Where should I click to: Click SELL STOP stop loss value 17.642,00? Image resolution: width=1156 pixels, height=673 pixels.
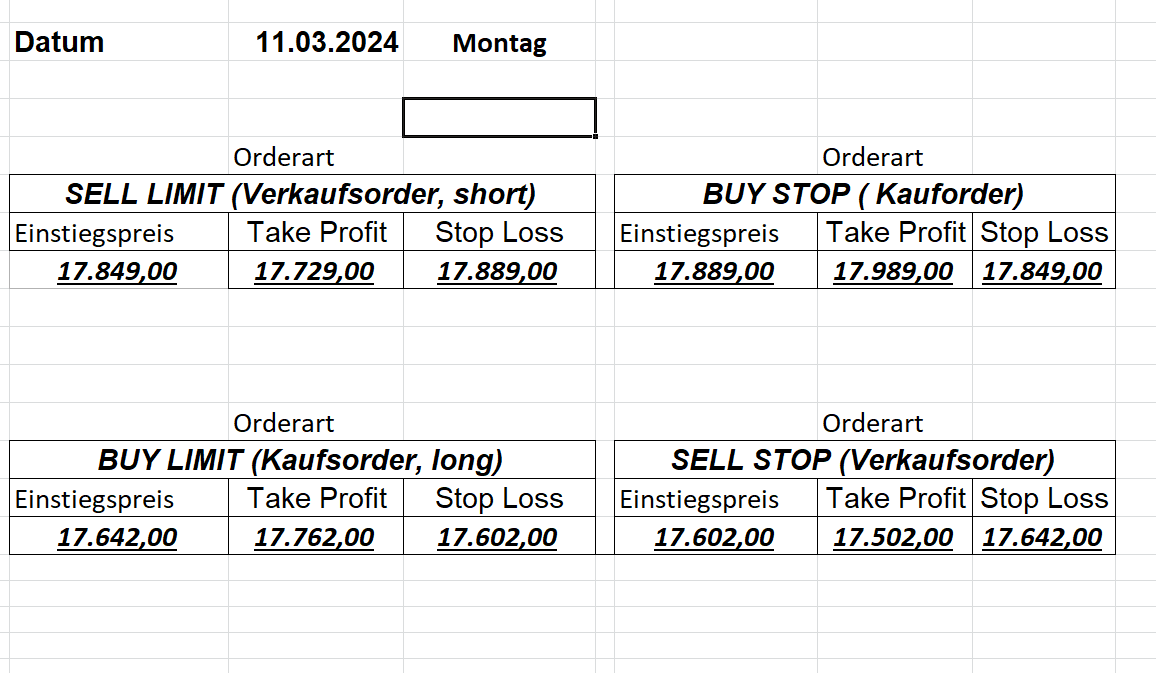[1042, 537]
